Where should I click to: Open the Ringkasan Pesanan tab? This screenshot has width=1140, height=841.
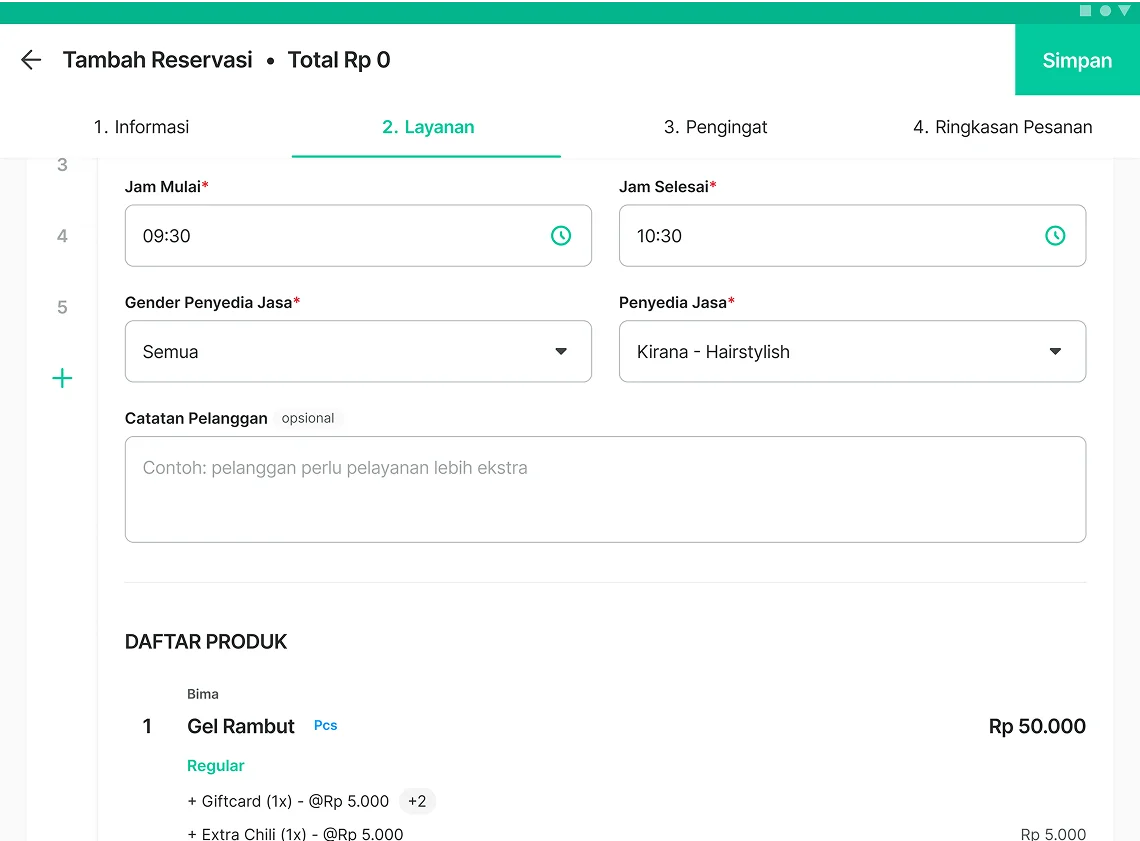click(x=1002, y=127)
